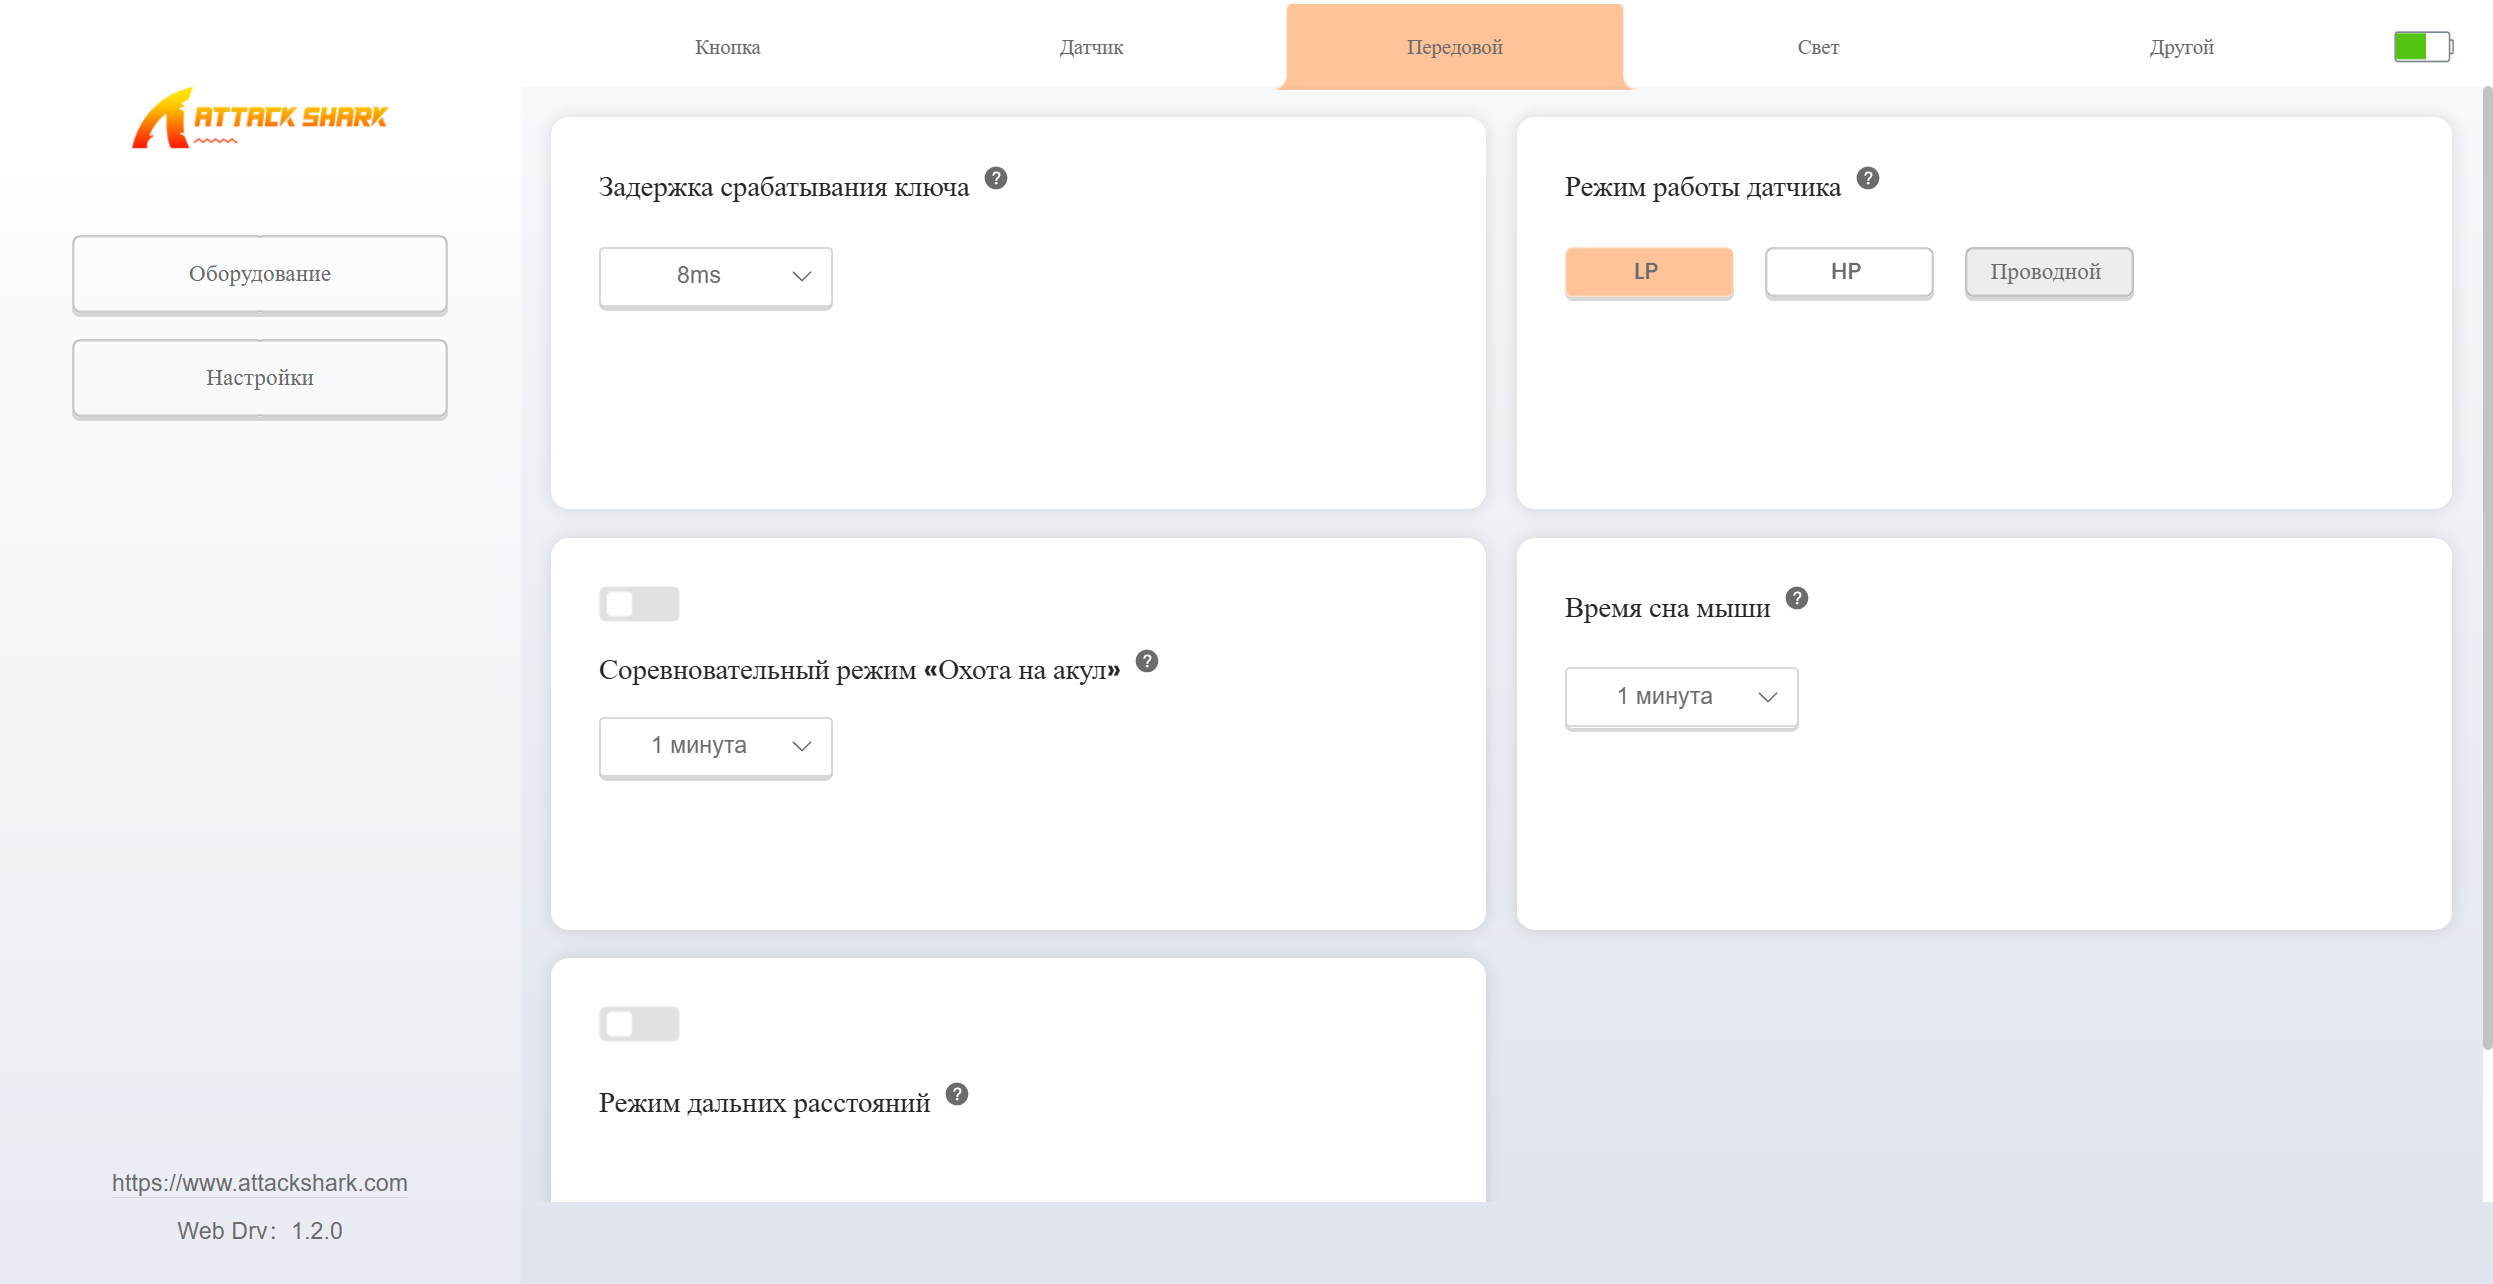Click help icon beside Задержка срабатывания ключа
Viewport: 2493px width, 1284px height.
tap(995, 178)
